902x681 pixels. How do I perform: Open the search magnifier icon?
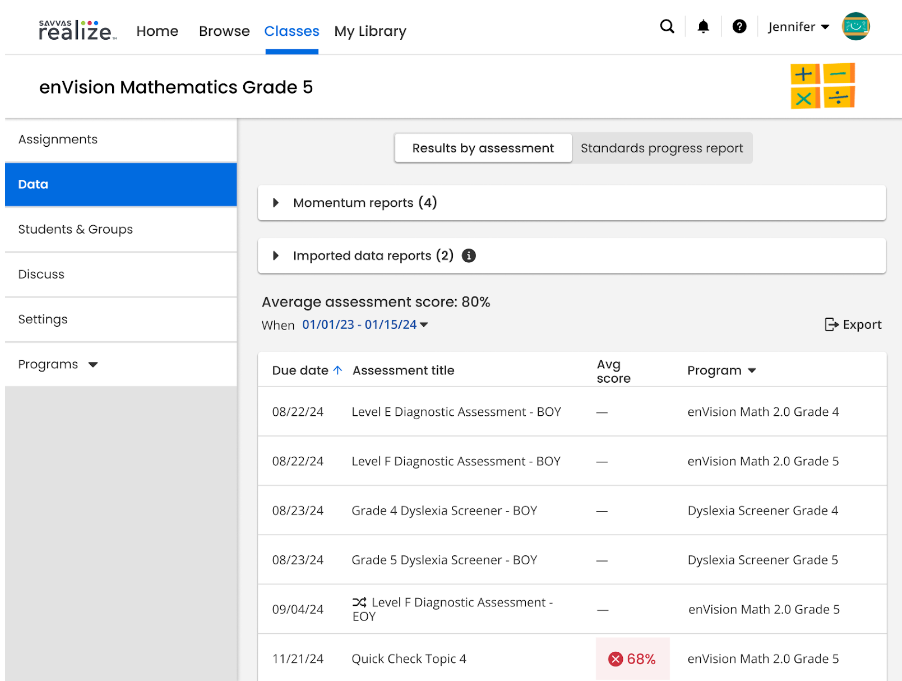(667, 26)
